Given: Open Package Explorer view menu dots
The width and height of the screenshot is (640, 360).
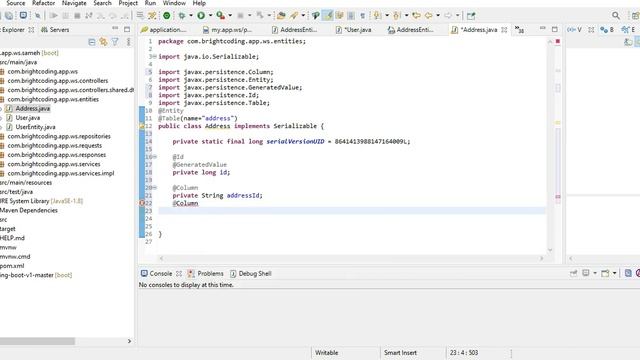Looking at the screenshot, I should (x=129, y=42).
